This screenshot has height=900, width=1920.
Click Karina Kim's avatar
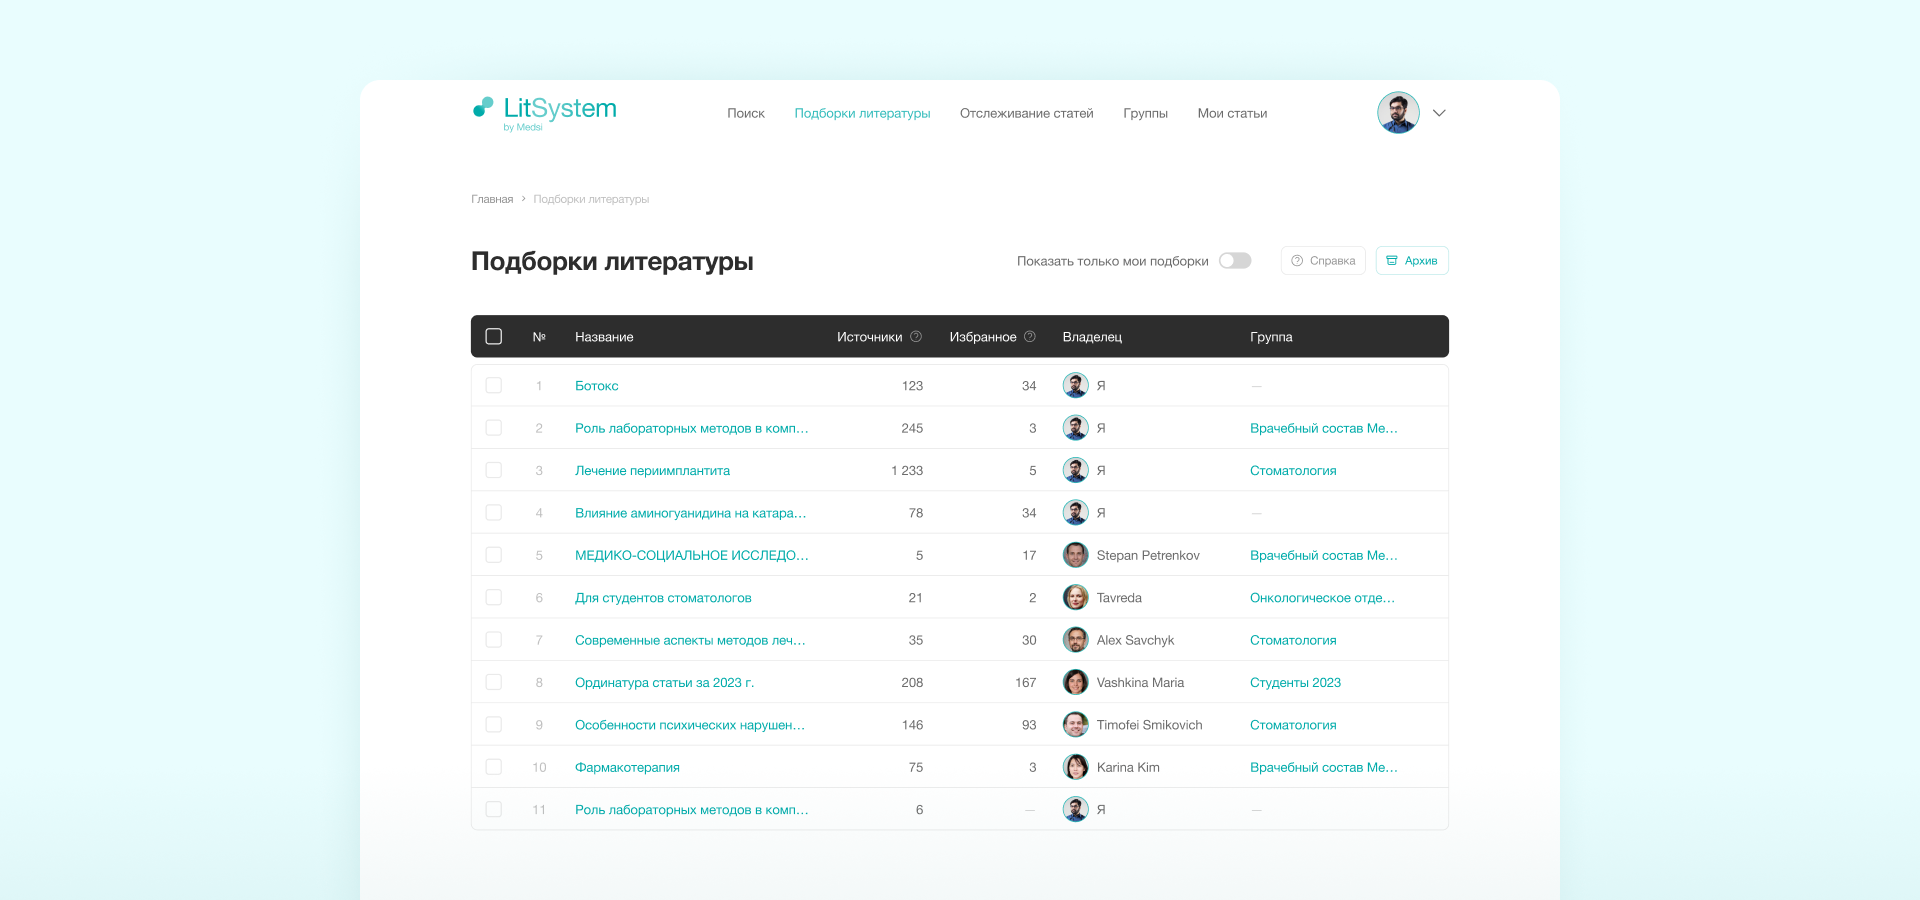pyautogui.click(x=1076, y=768)
